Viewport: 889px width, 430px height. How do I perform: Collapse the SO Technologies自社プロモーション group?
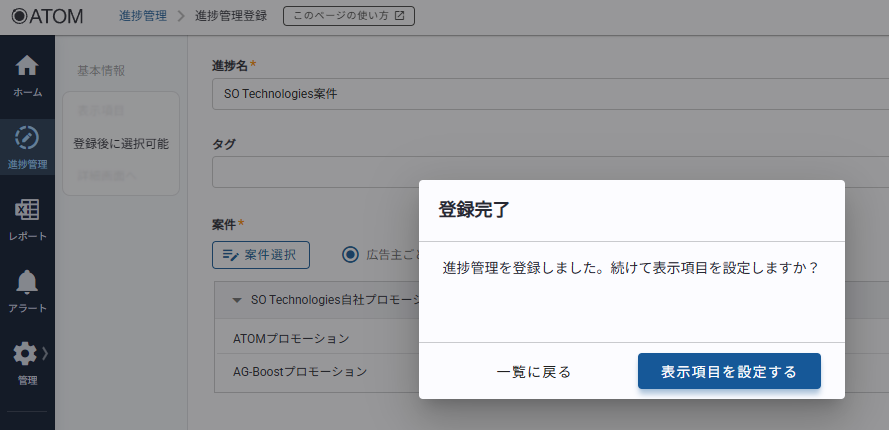tap(237, 300)
